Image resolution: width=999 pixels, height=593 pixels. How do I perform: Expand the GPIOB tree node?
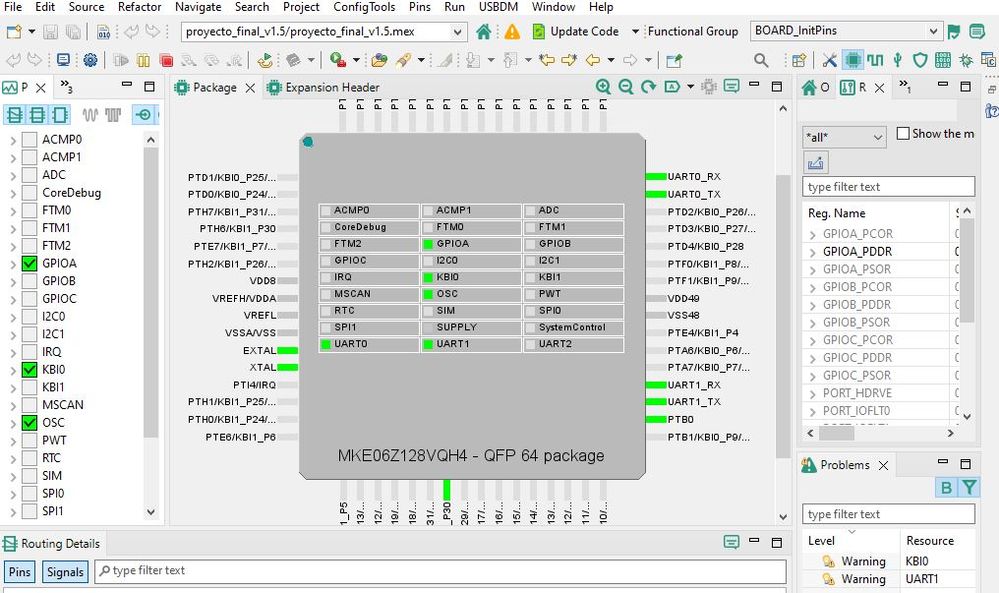[x=13, y=281]
